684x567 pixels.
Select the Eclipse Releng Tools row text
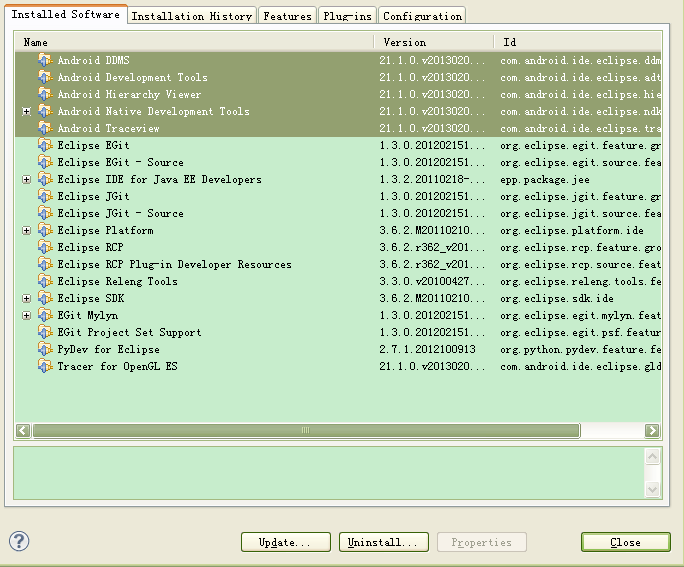117,281
